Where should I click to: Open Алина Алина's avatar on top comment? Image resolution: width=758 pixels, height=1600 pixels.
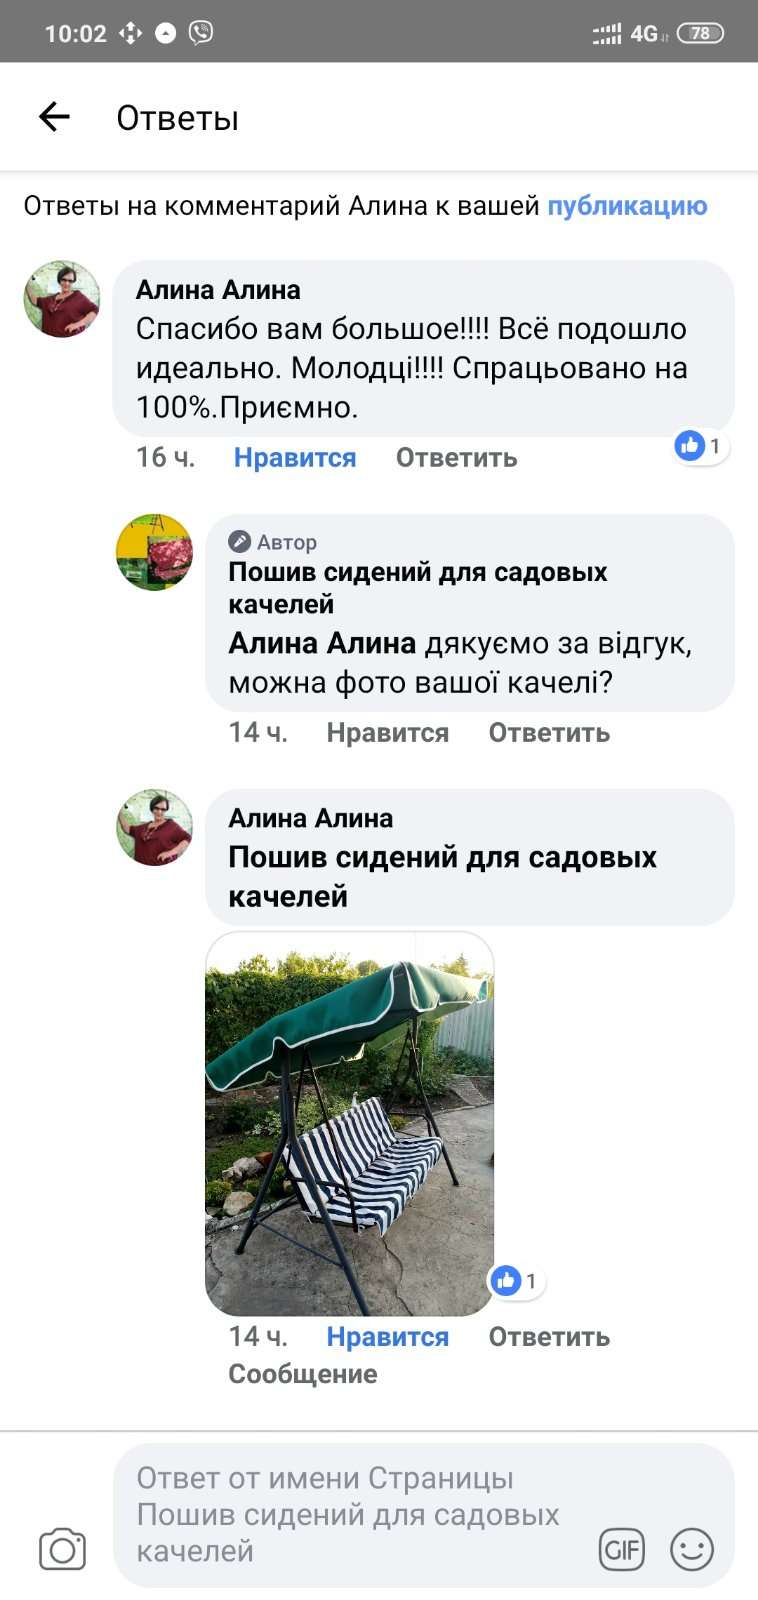coord(62,299)
